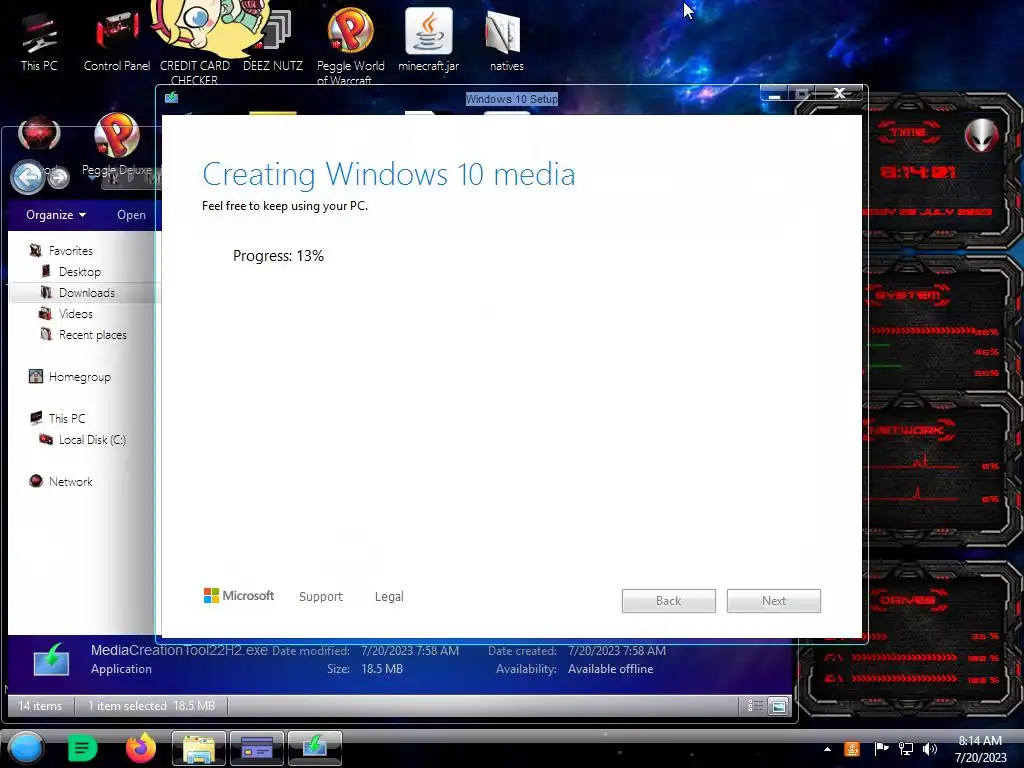This screenshot has width=1024, height=768.
Task: Click the Alienware head gadget icon
Action: (982, 136)
